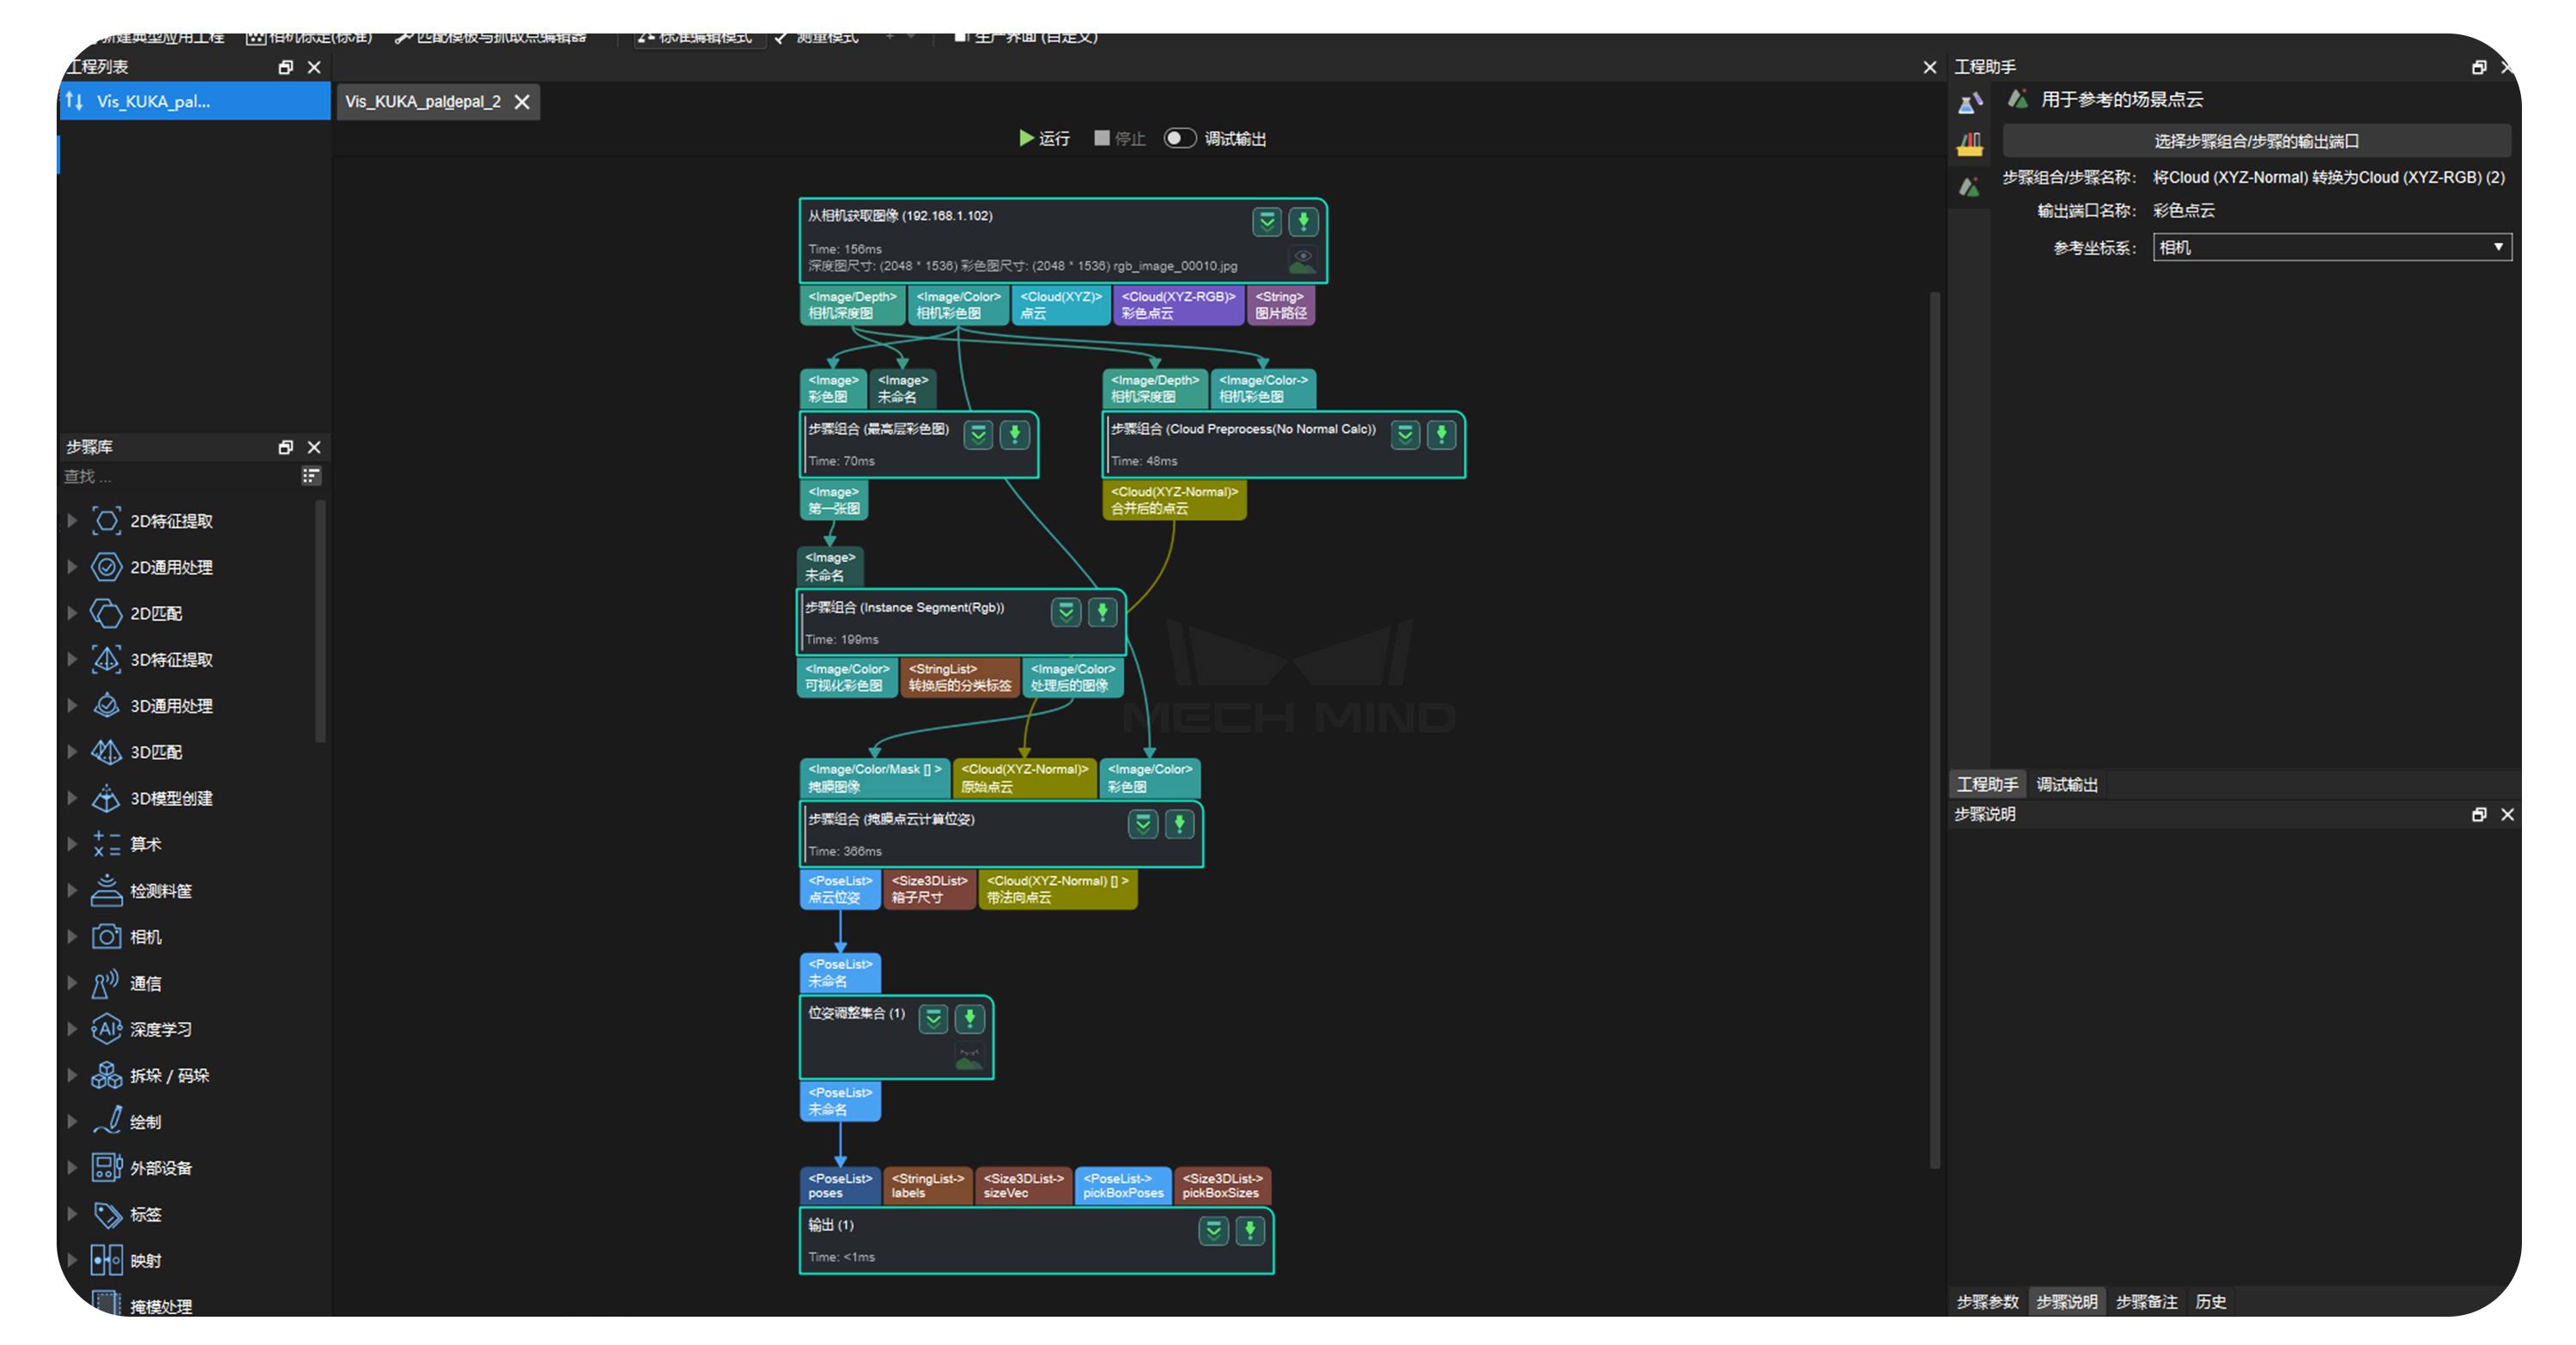This screenshot has height=1345, width=2576.
Task: Click the 拆垛 / 码垛 palletizing category icon
Action: coord(107,1074)
